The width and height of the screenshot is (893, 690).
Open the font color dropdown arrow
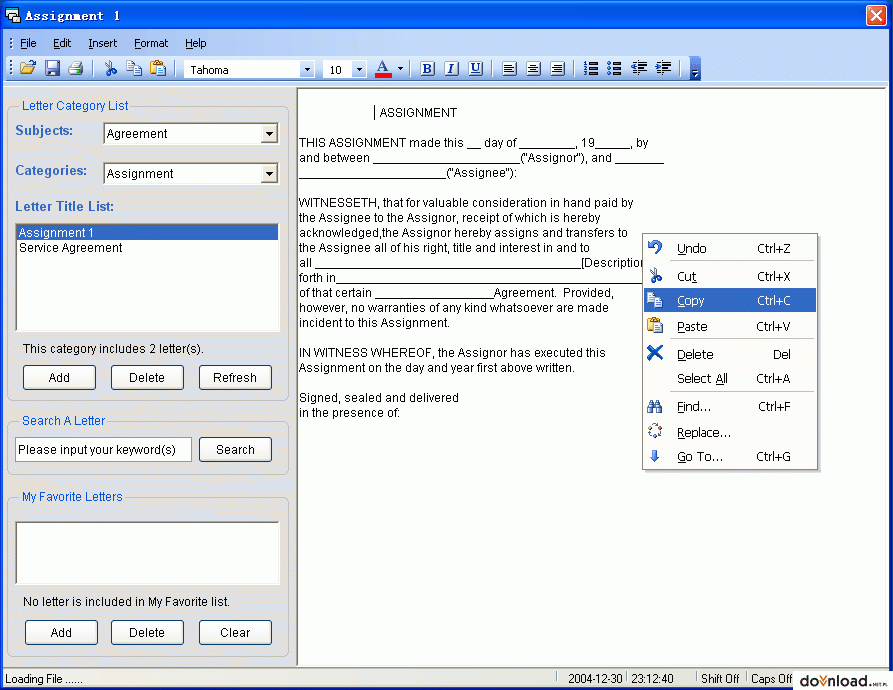tap(400, 69)
